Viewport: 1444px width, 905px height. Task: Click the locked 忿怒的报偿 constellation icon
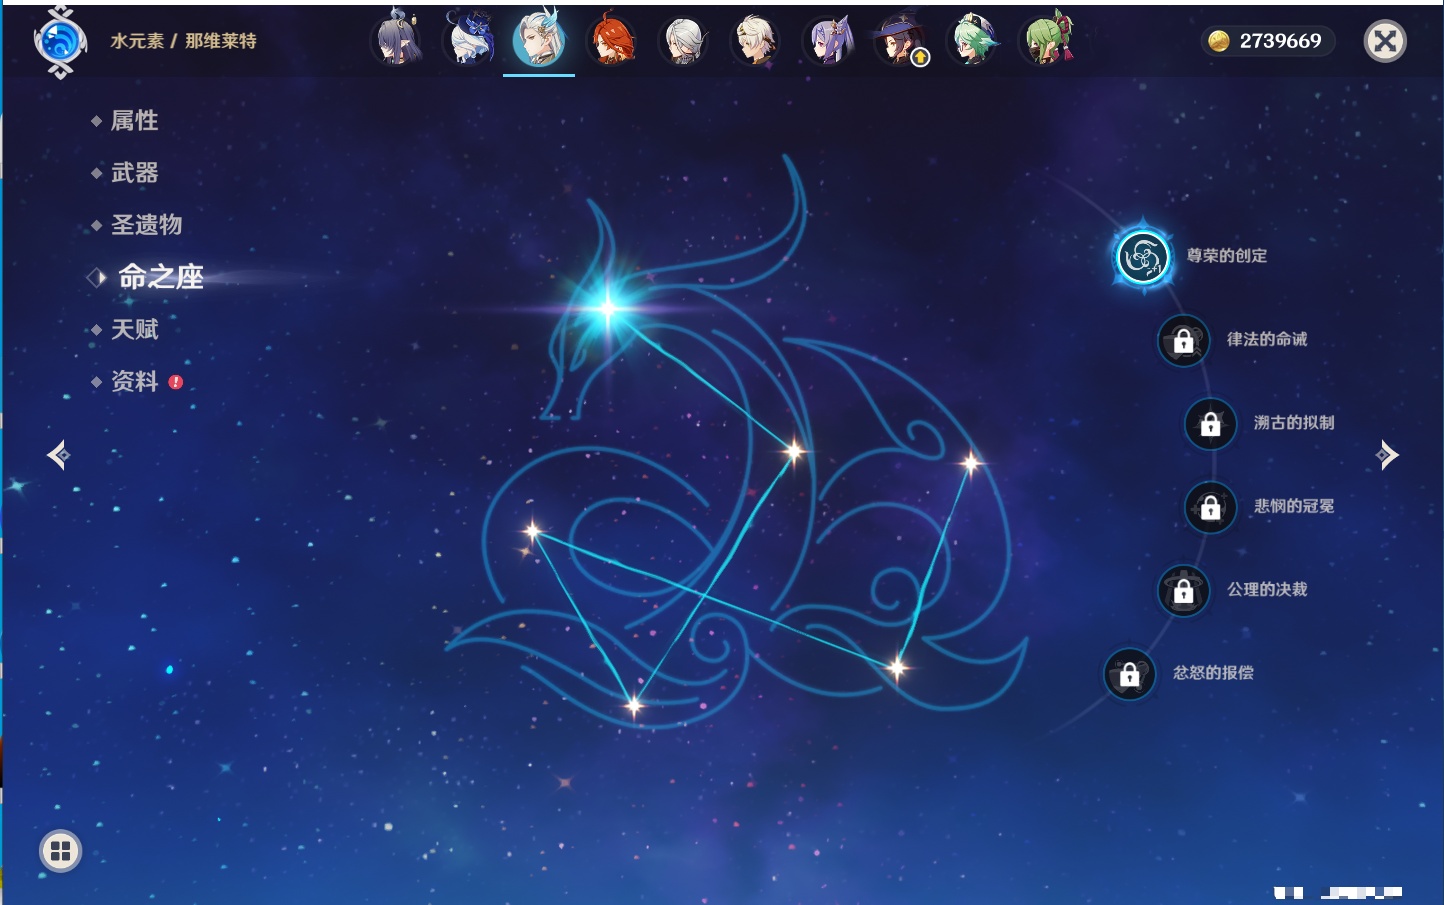[1129, 675]
